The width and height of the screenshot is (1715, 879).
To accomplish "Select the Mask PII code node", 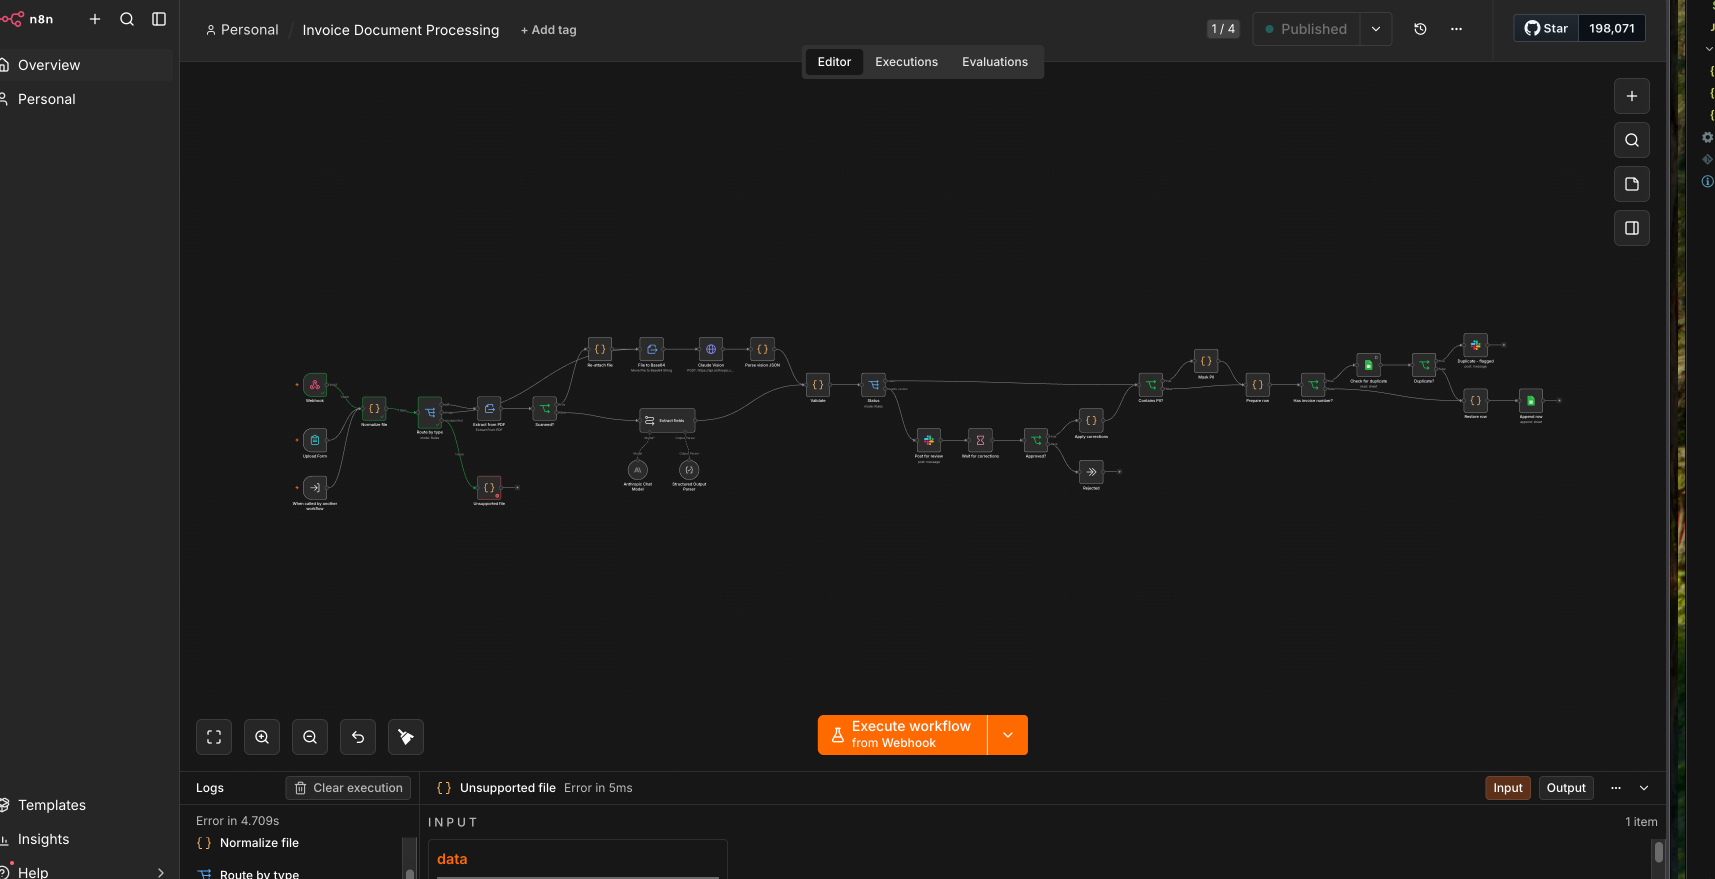I will [1206, 361].
